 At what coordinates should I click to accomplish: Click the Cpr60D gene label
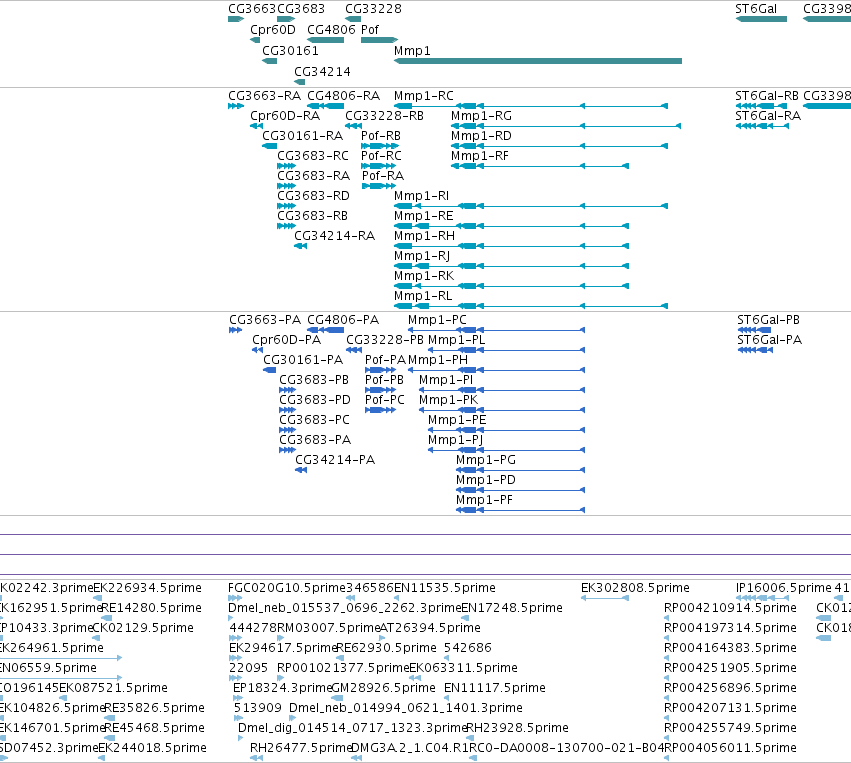(x=272, y=29)
